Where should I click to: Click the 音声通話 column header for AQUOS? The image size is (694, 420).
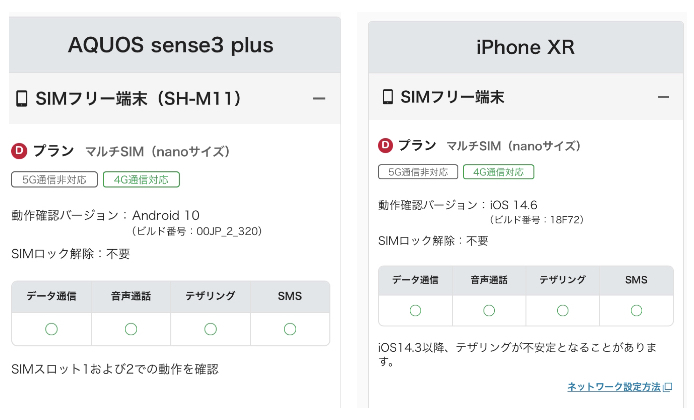click(x=131, y=296)
